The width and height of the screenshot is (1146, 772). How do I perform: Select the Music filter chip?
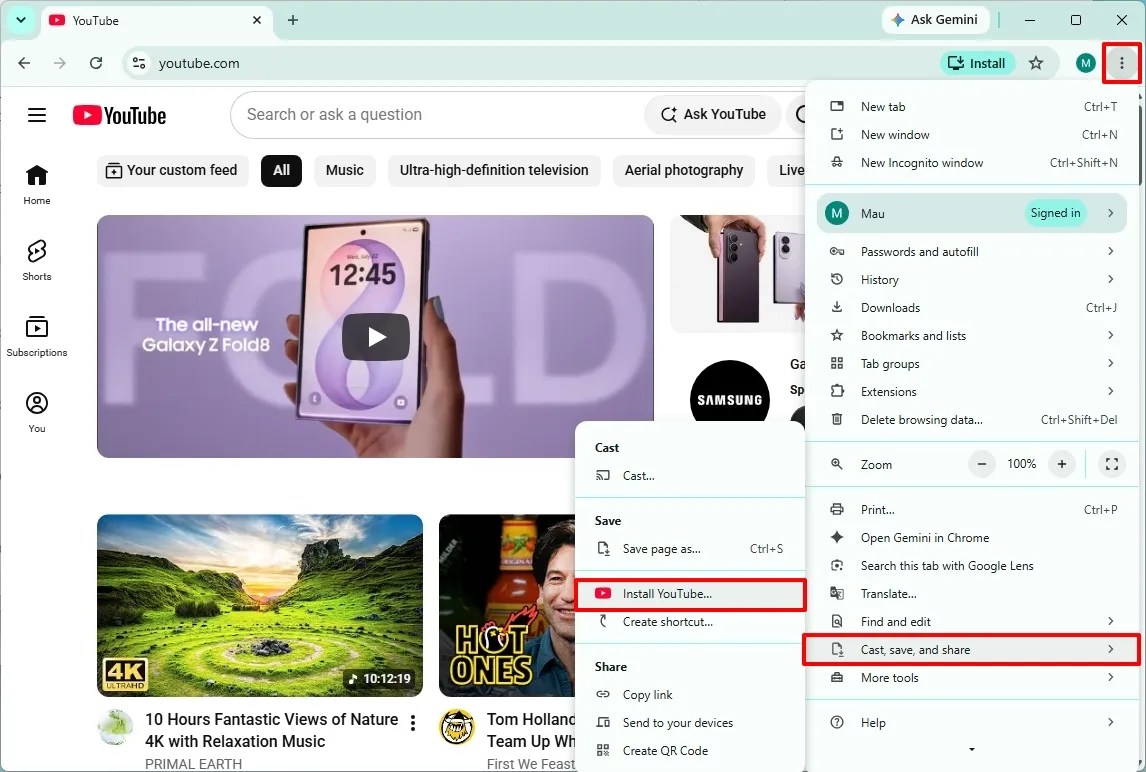point(344,170)
